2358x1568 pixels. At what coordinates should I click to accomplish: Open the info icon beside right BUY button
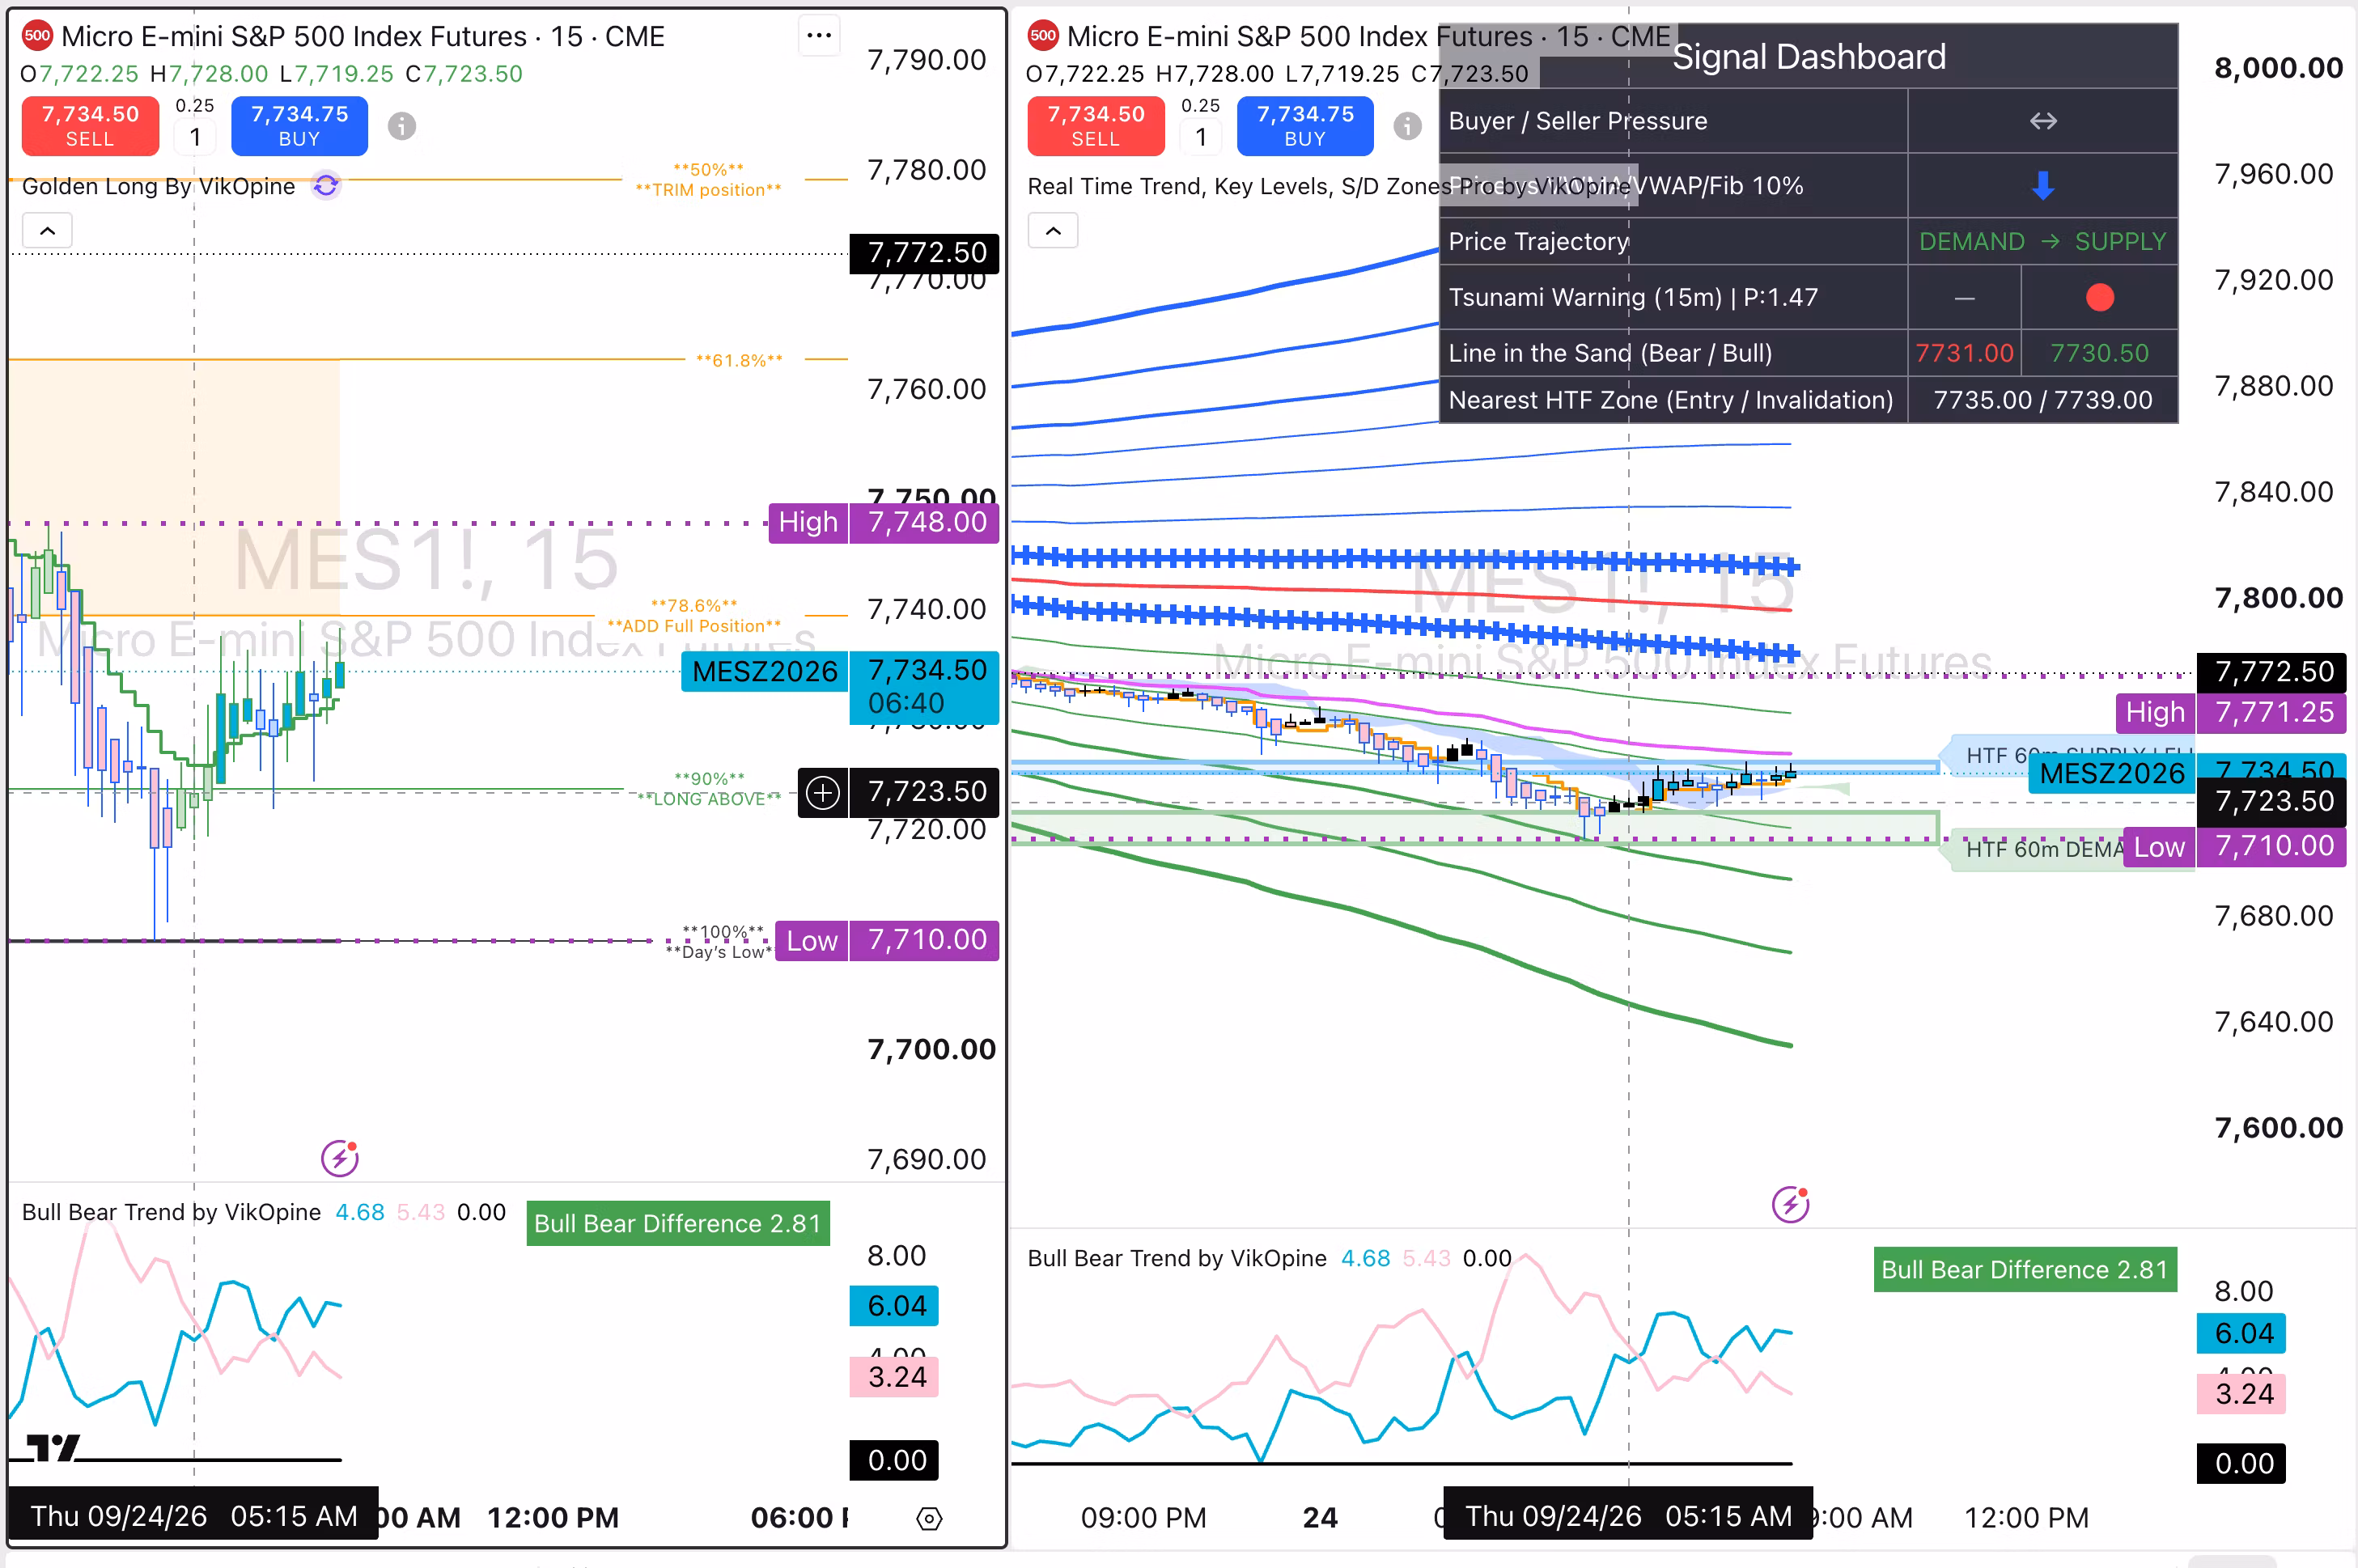pyautogui.click(x=1408, y=126)
